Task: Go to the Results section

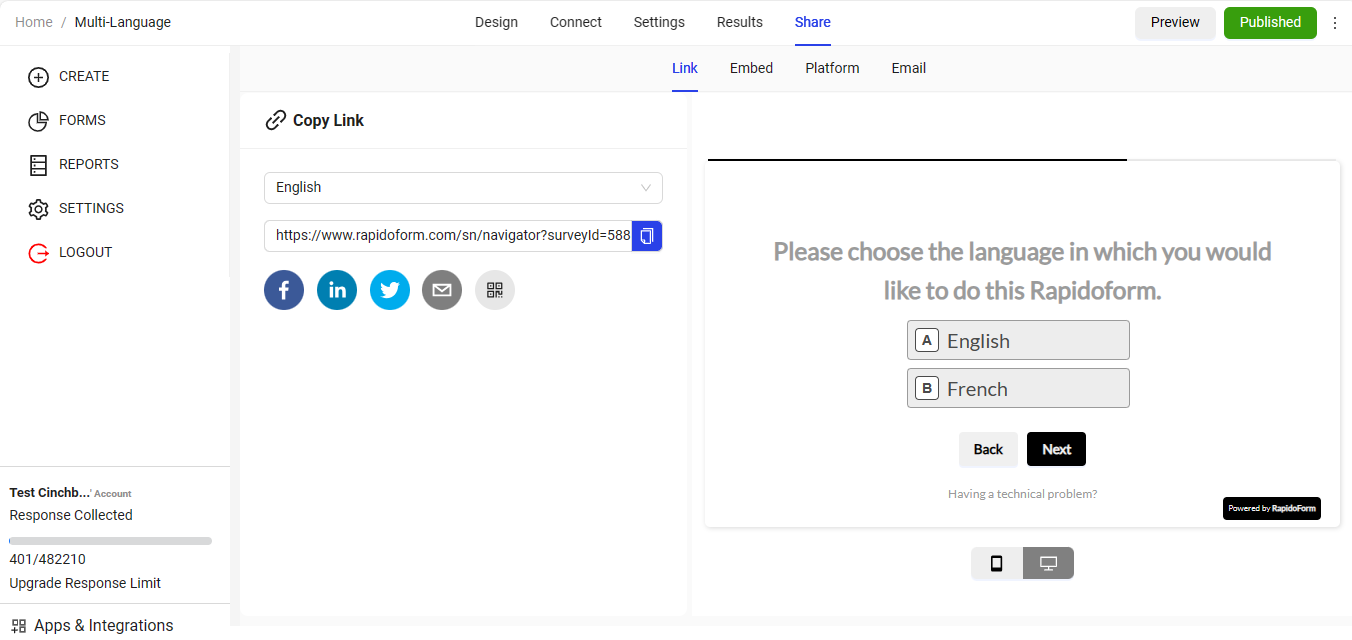Action: click(739, 22)
